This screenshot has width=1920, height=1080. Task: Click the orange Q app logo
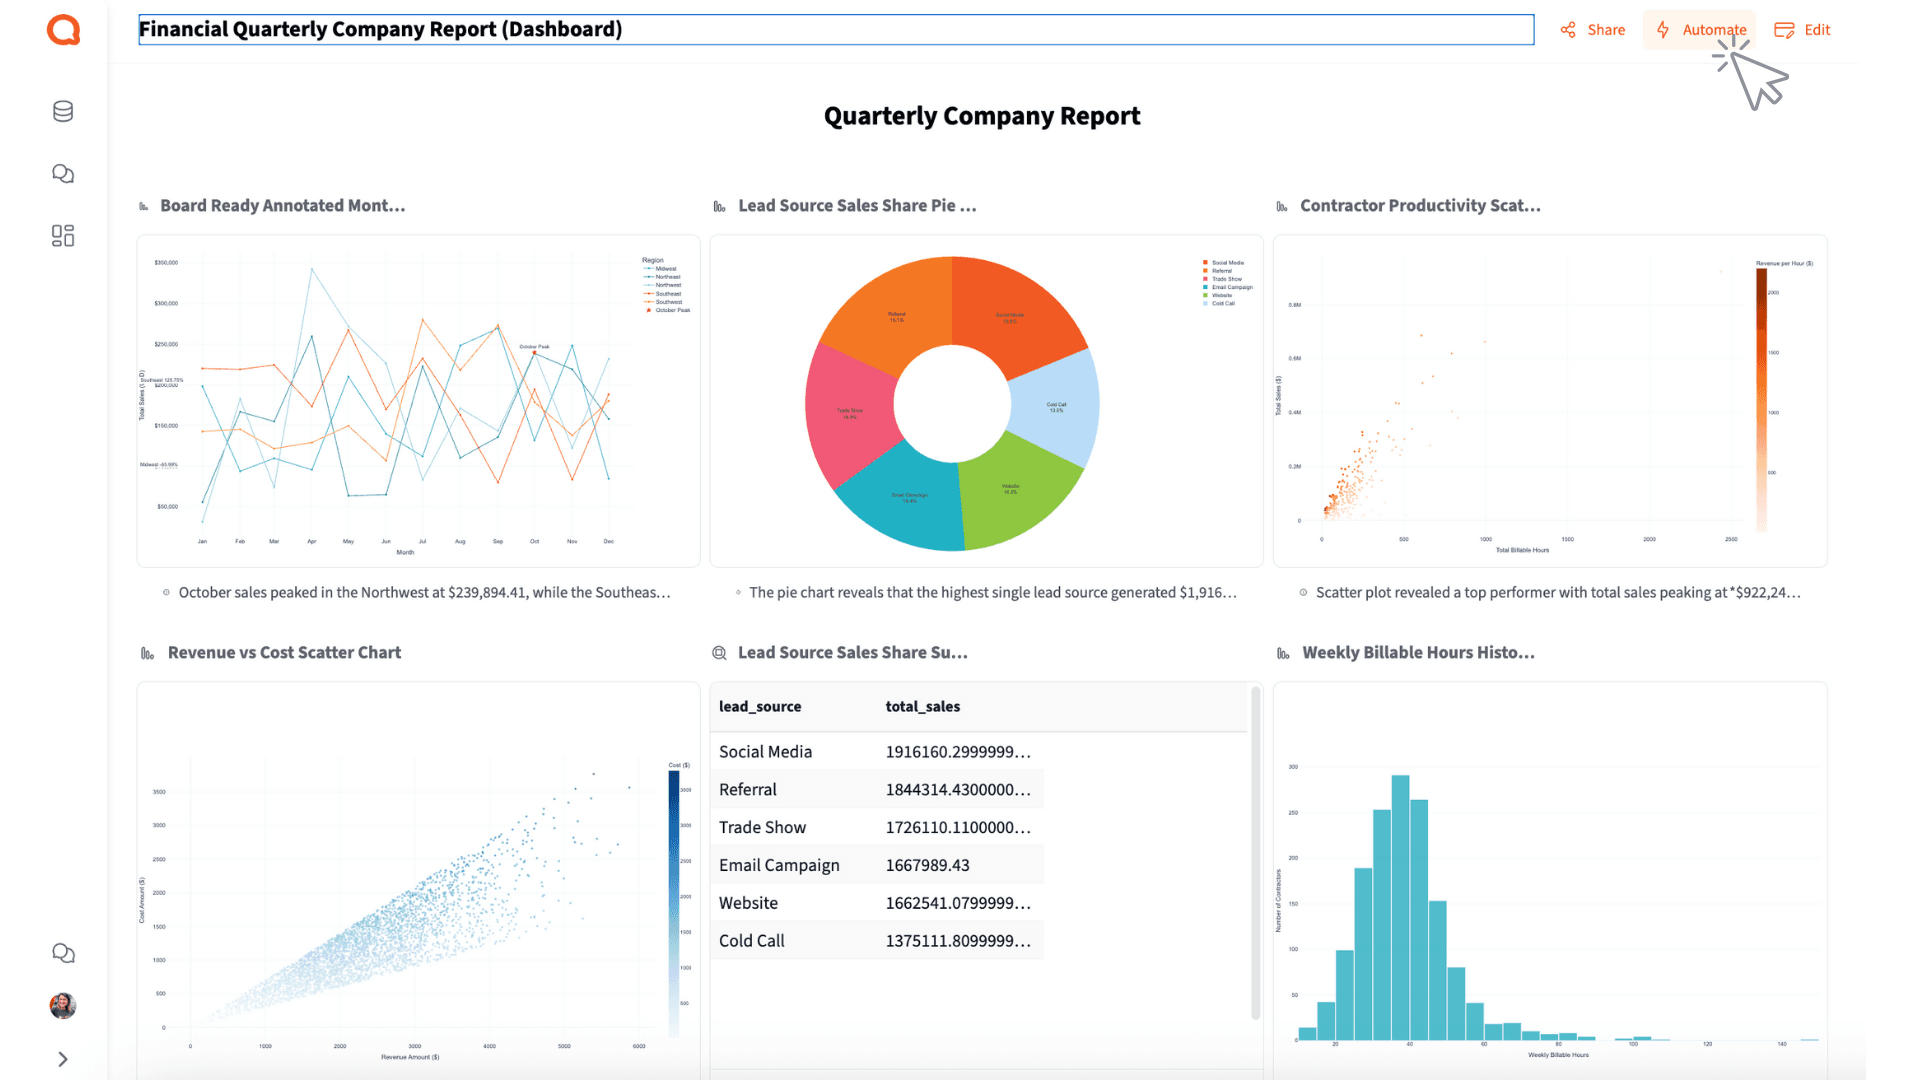(63, 30)
